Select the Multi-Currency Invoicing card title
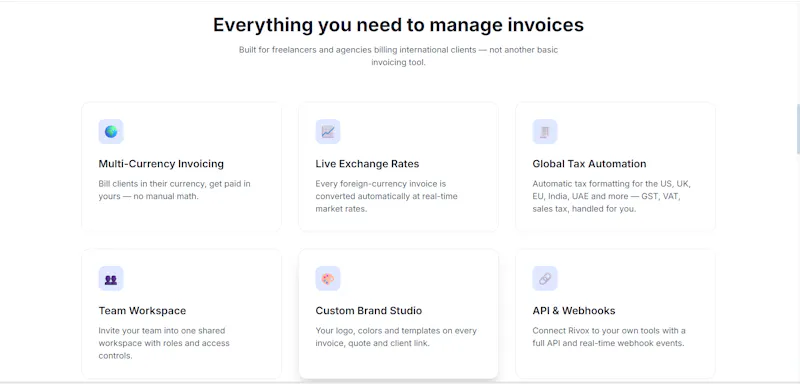This screenshot has width=800, height=384. (x=161, y=164)
